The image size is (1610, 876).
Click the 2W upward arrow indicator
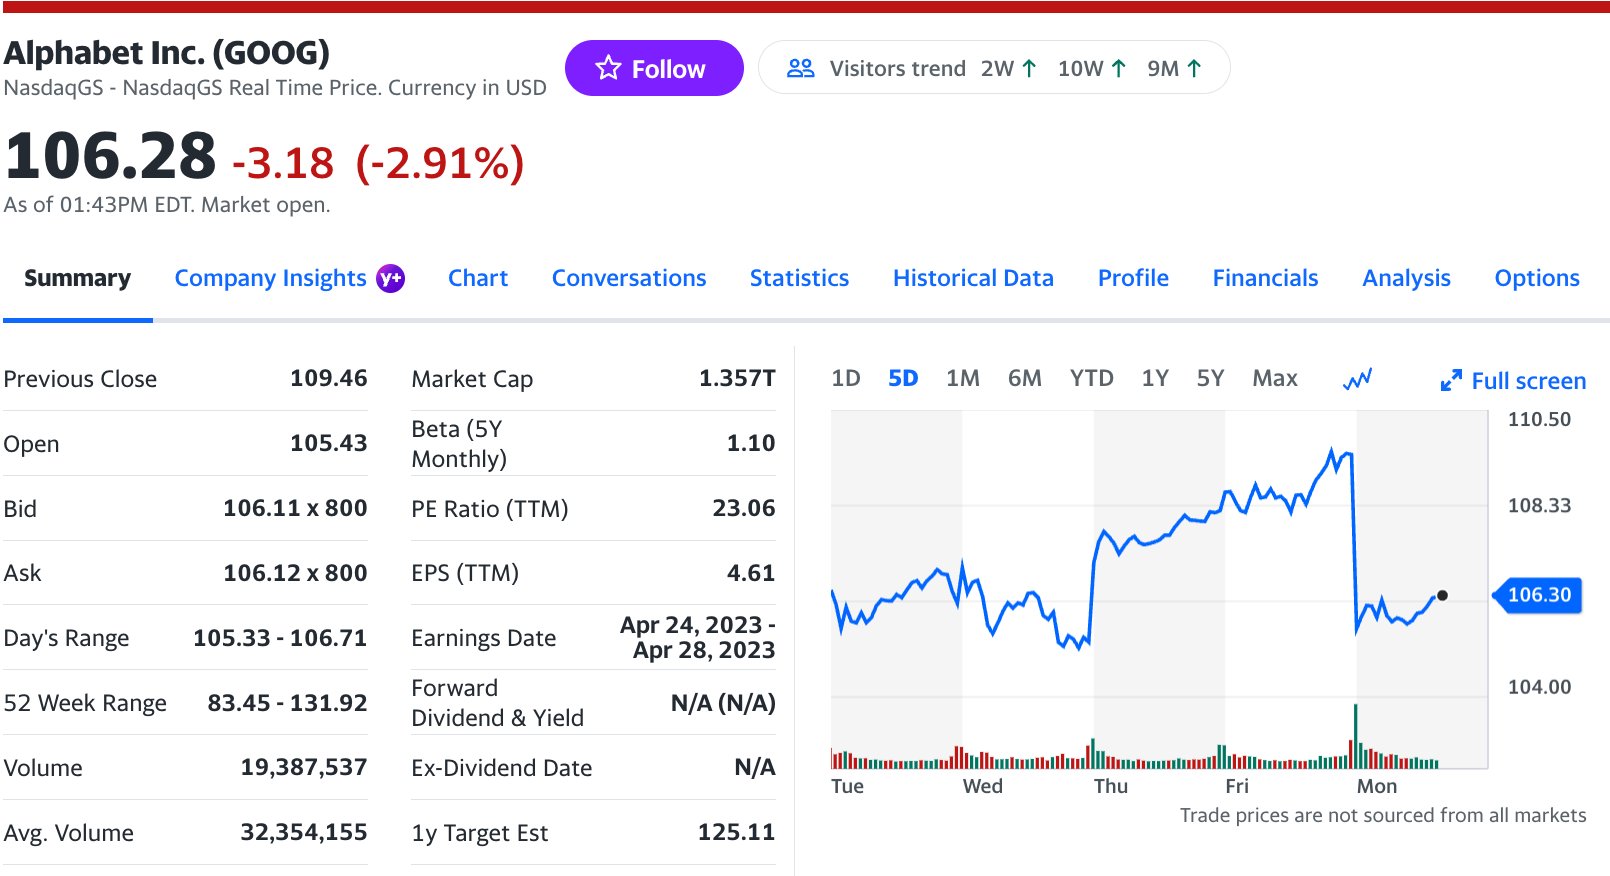pyautogui.click(x=1029, y=68)
